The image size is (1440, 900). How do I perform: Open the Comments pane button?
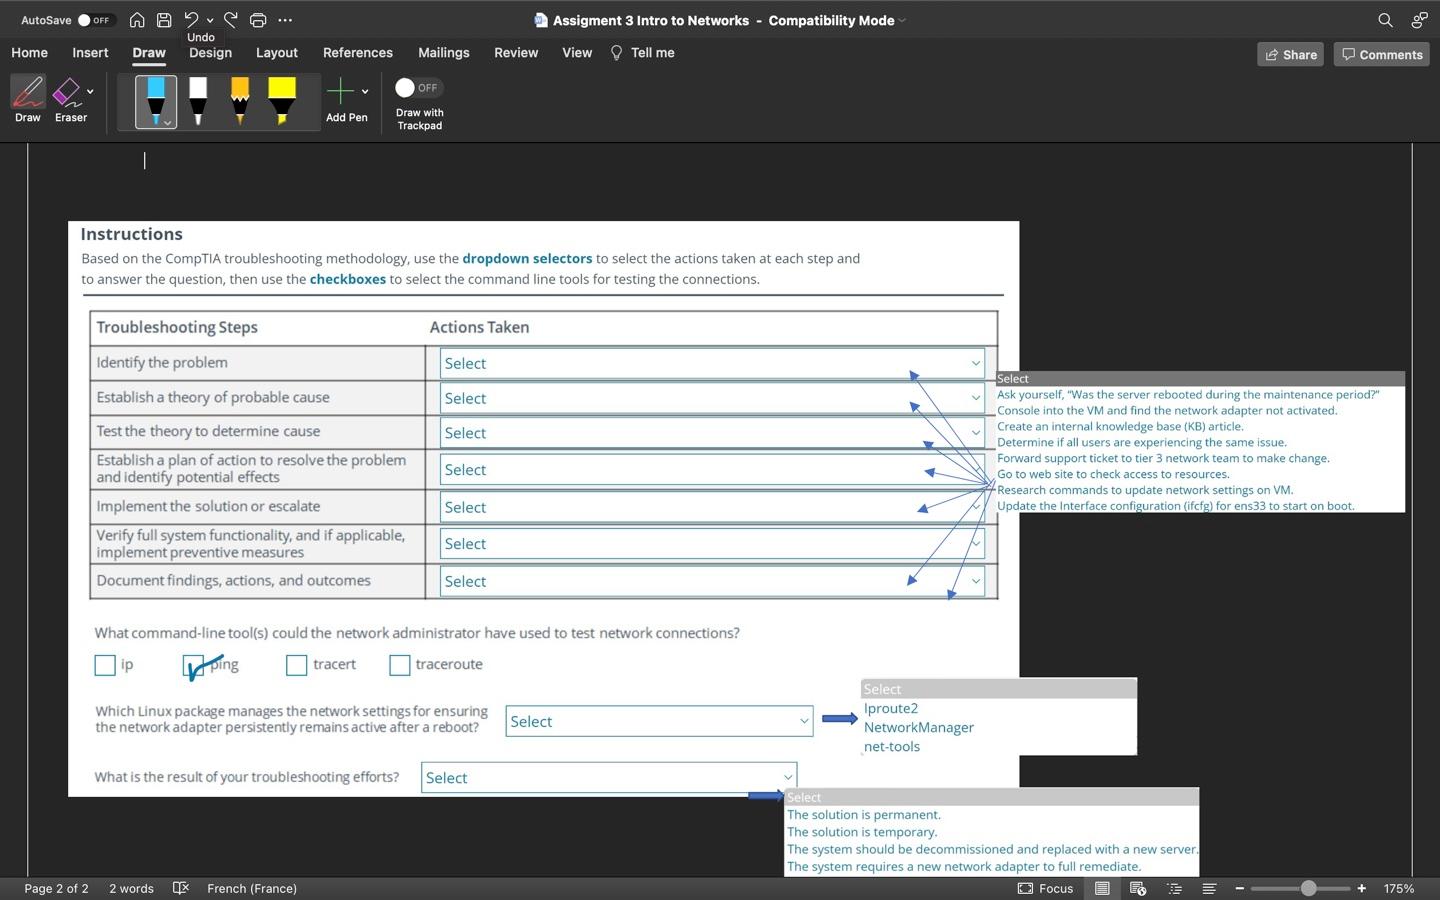pyautogui.click(x=1382, y=54)
